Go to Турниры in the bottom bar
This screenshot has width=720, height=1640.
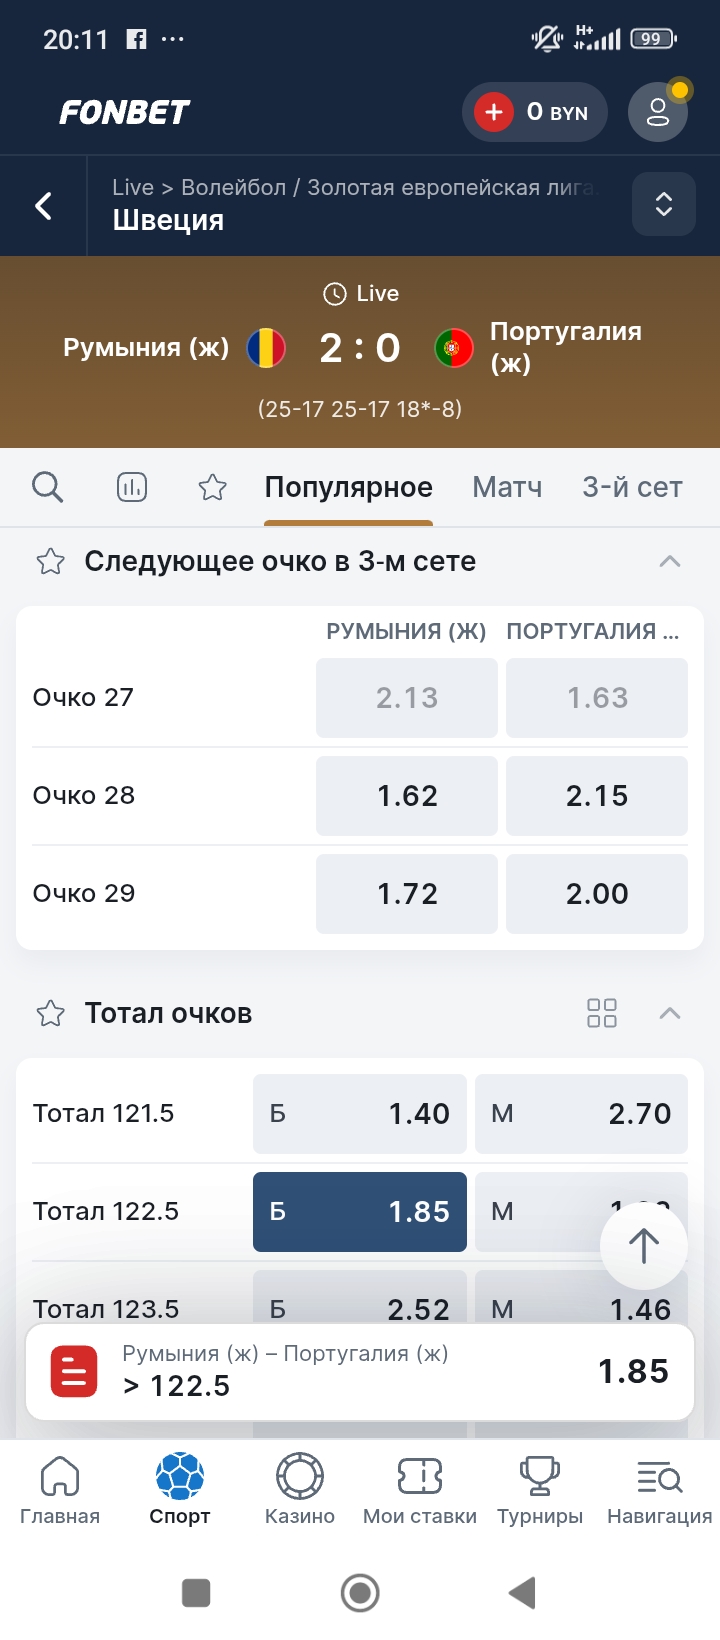click(540, 1489)
